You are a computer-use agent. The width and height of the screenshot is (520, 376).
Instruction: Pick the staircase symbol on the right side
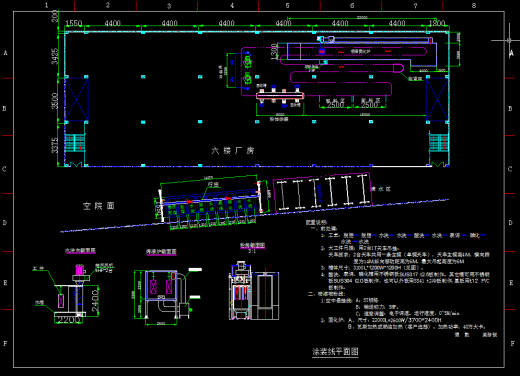(x=439, y=142)
